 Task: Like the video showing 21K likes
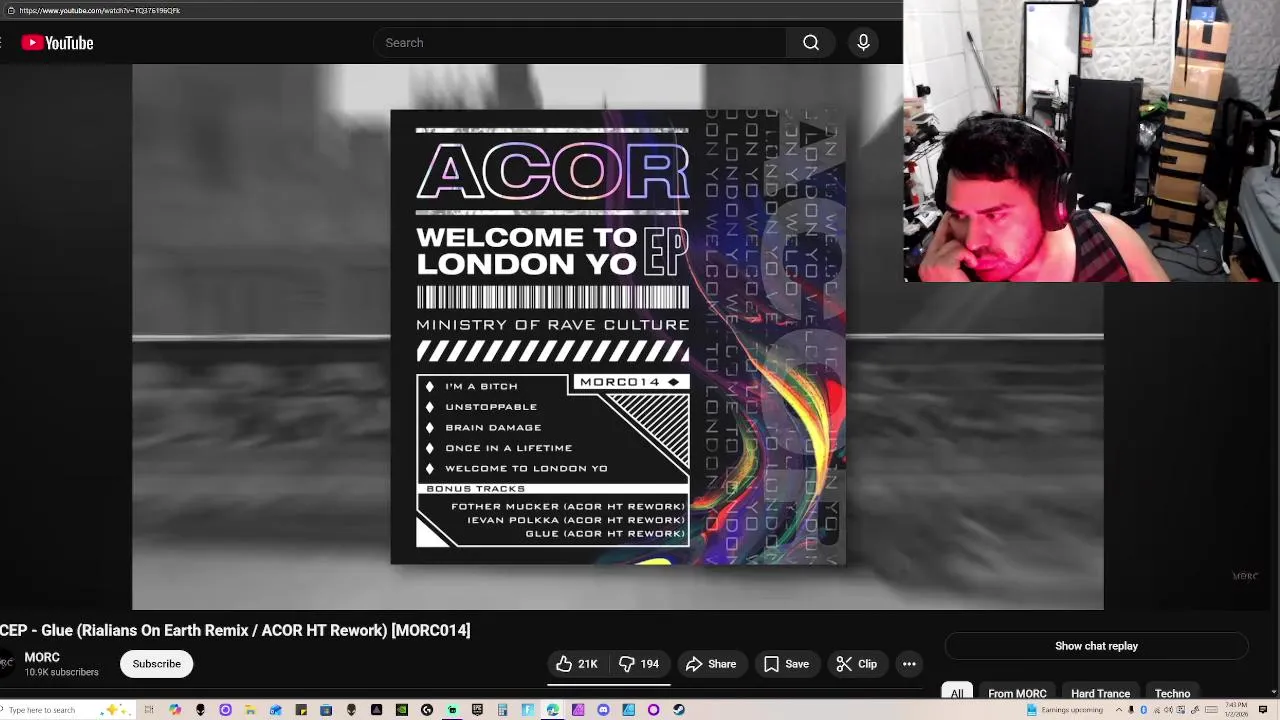click(x=577, y=664)
